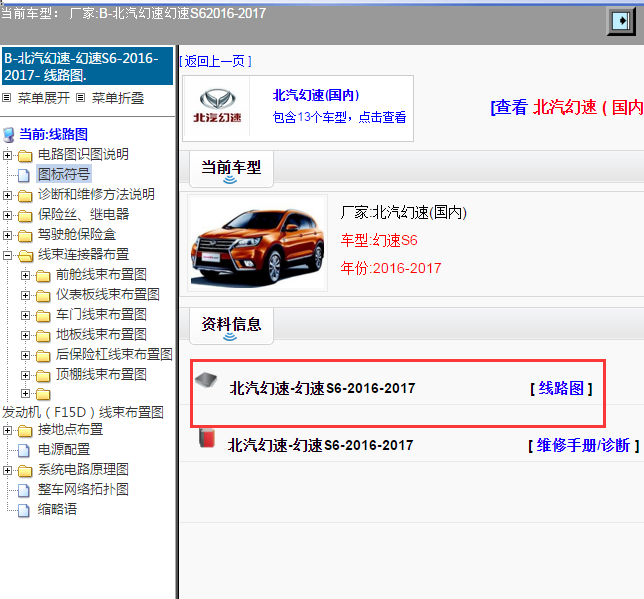The width and height of the screenshot is (644, 599).
Task: Click the red book icon beside 维修手册 entry
Action: click(207, 438)
